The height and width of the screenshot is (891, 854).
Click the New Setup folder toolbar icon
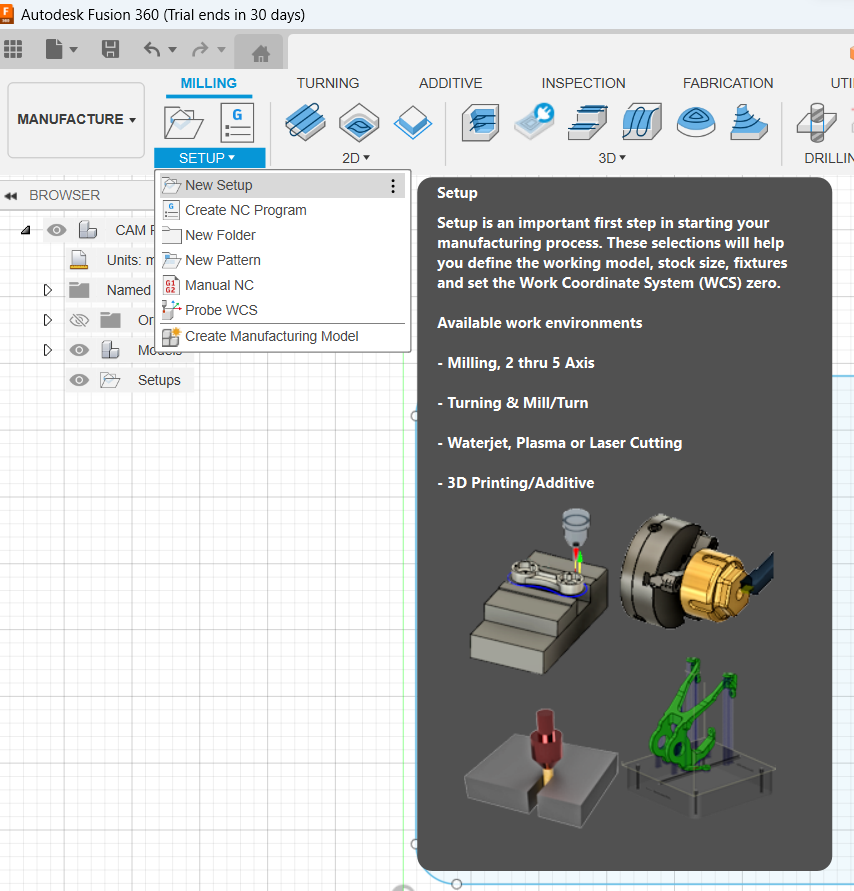[183, 122]
